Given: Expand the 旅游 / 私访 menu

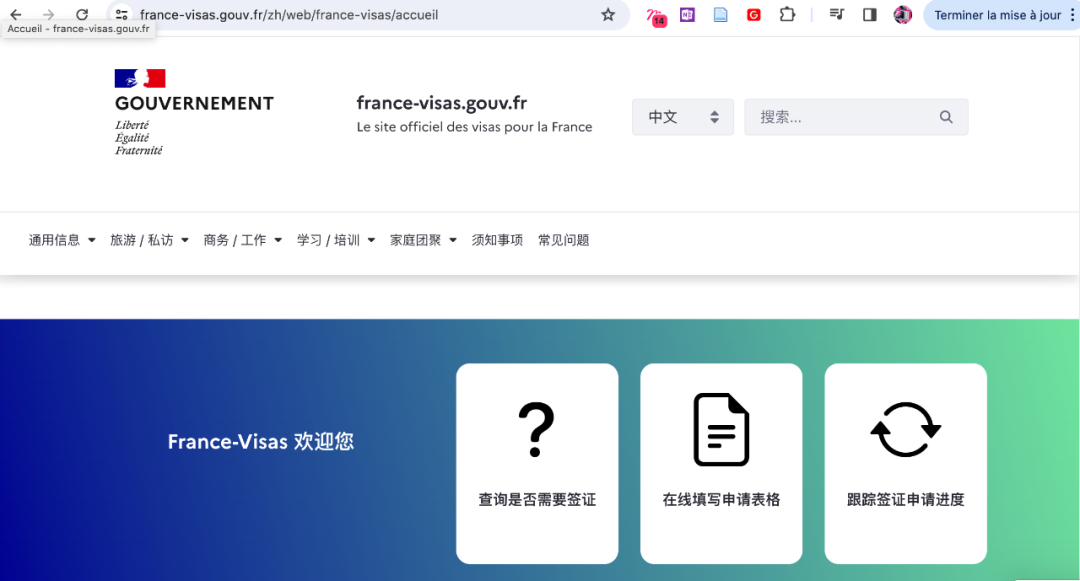Looking at the screenshot, I should click(149, 240).
